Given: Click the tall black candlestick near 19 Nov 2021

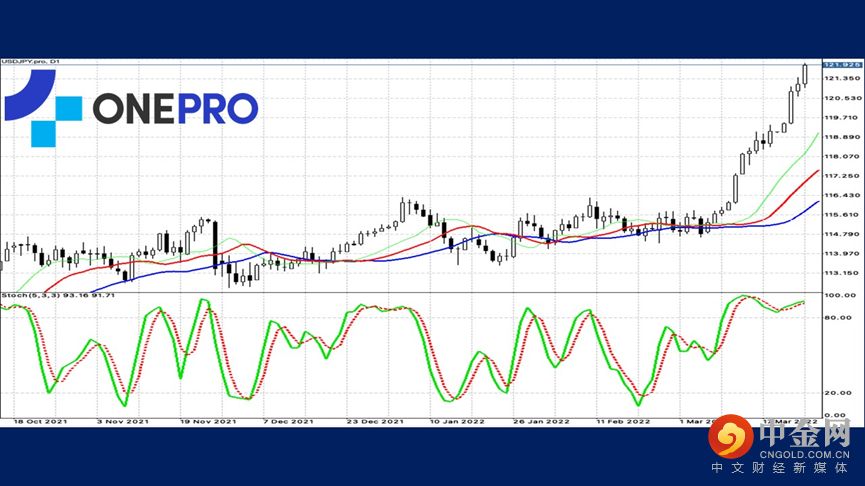Looking at the screenshot, I should pos(215,245).
